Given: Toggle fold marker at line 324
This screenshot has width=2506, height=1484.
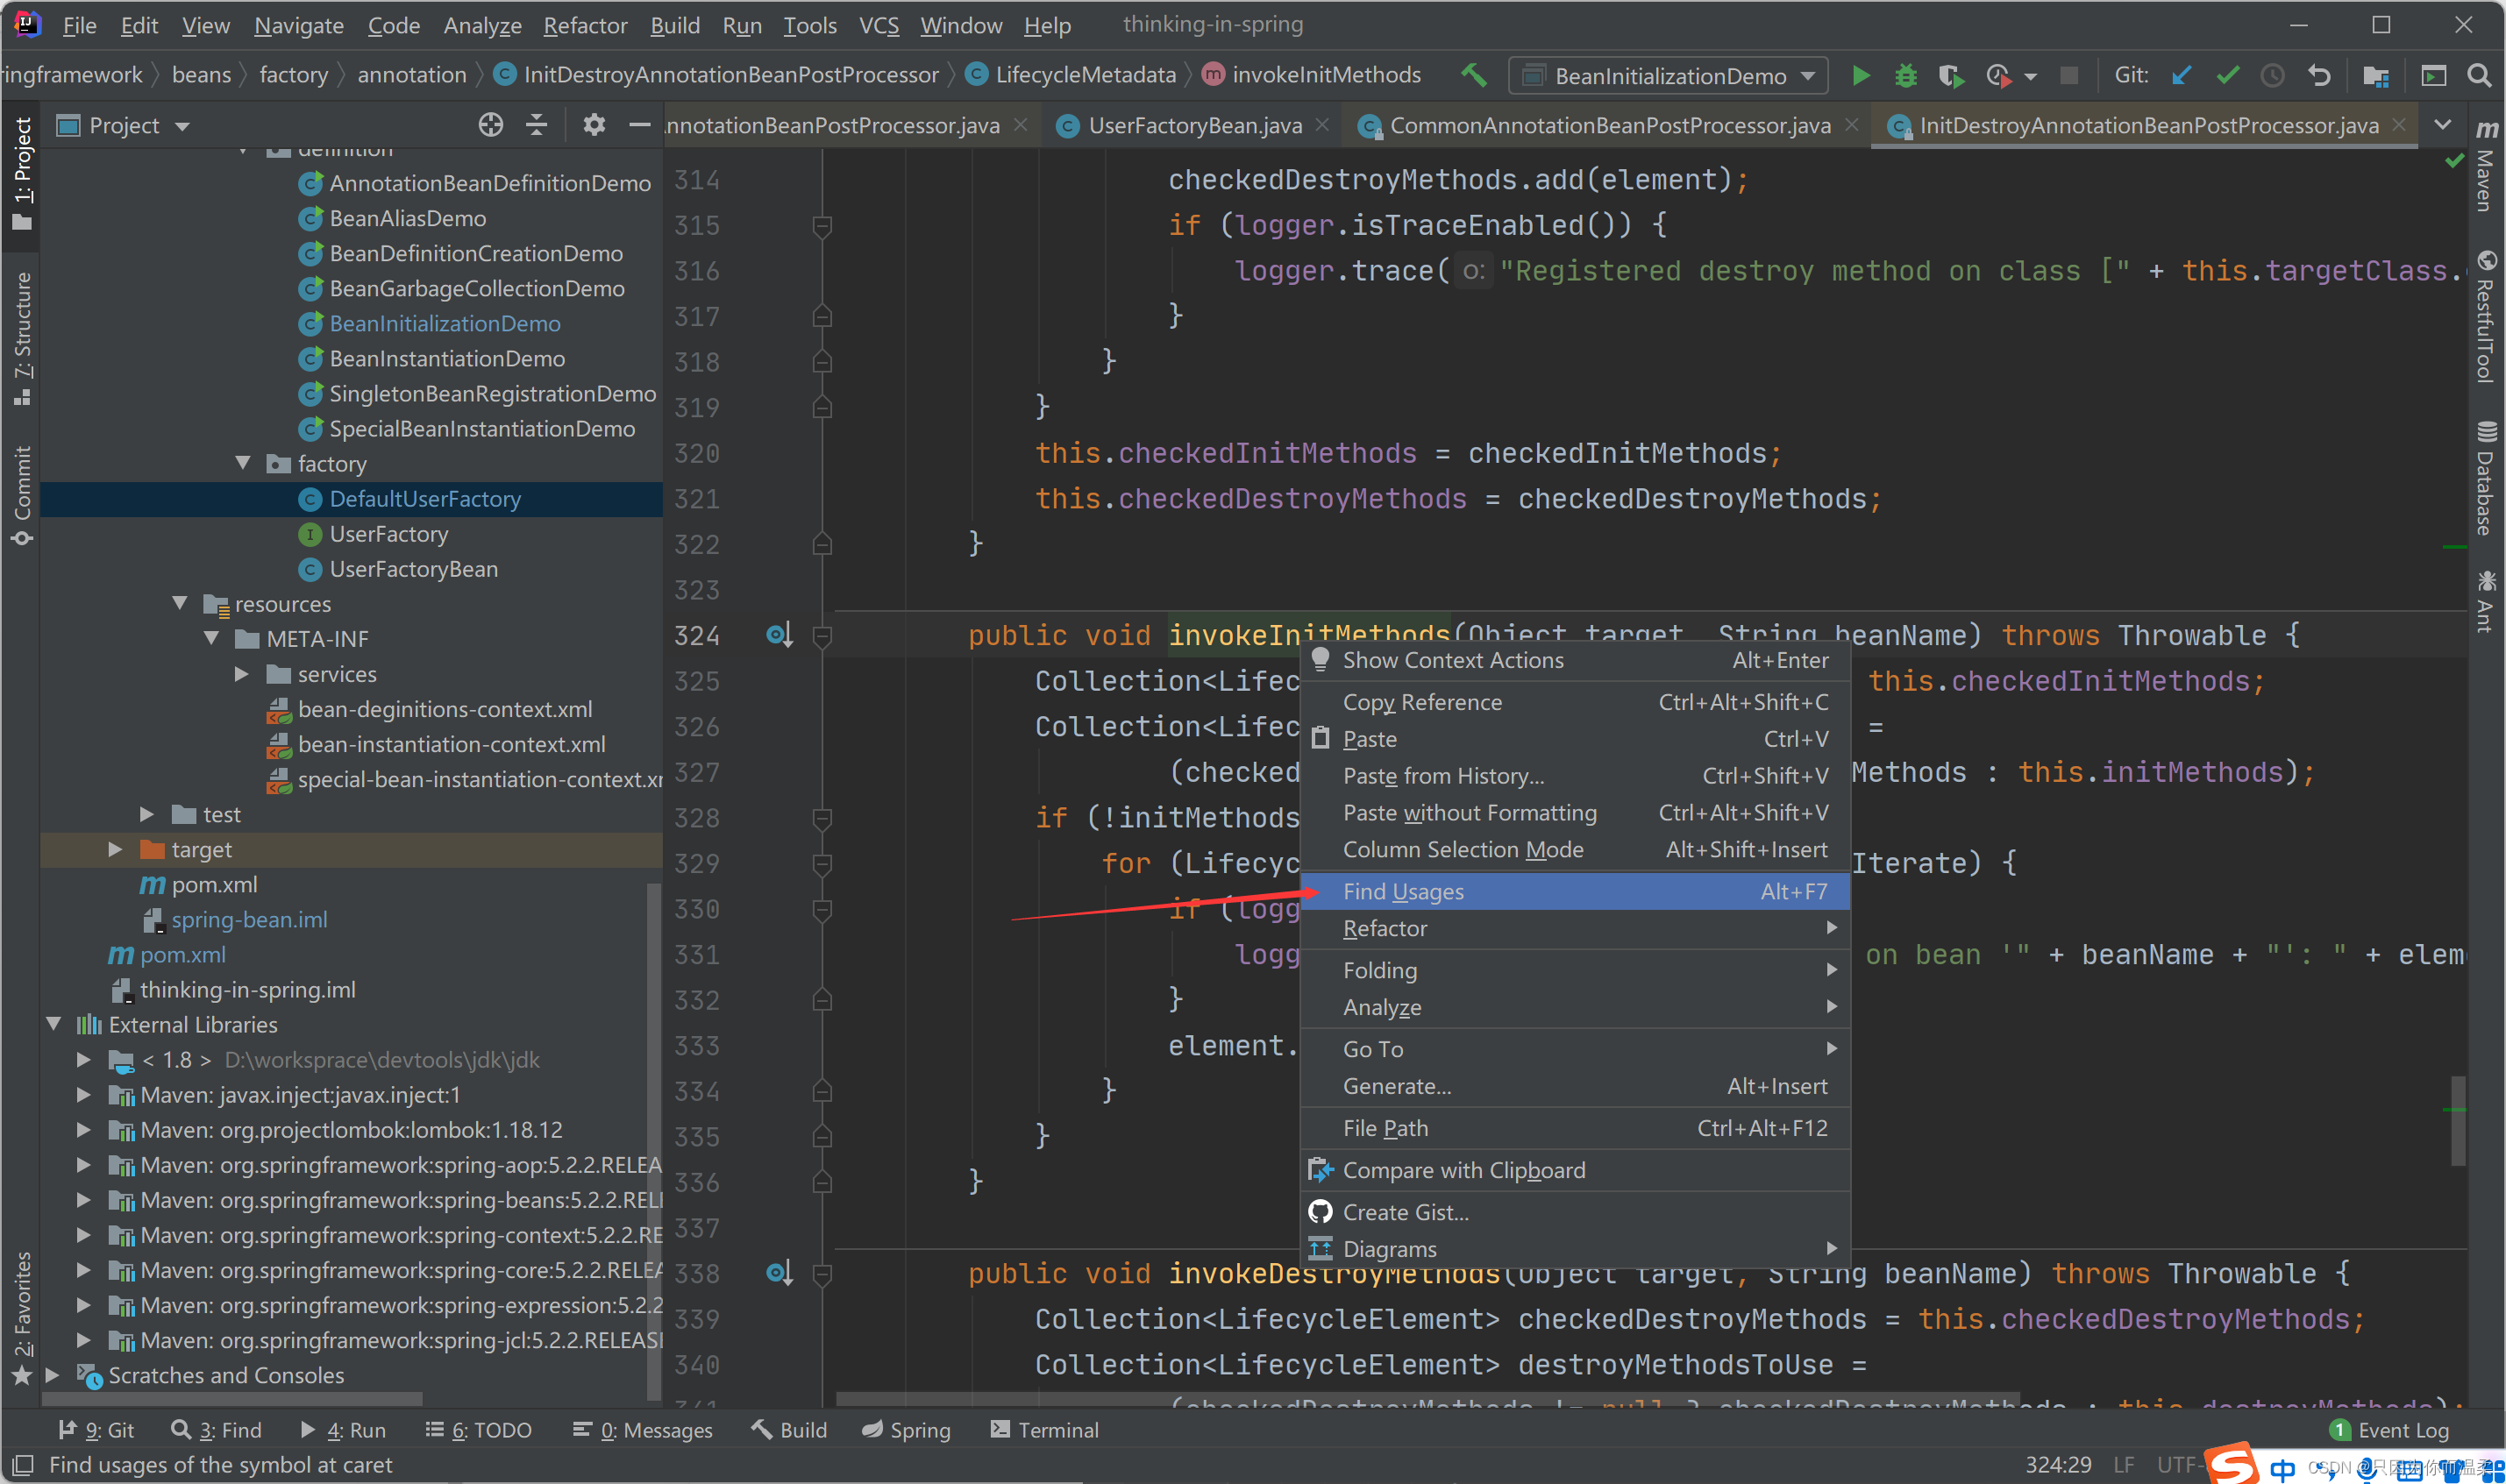Looking at the screenshot, I should pyautogui.click(x=822, y=636).
